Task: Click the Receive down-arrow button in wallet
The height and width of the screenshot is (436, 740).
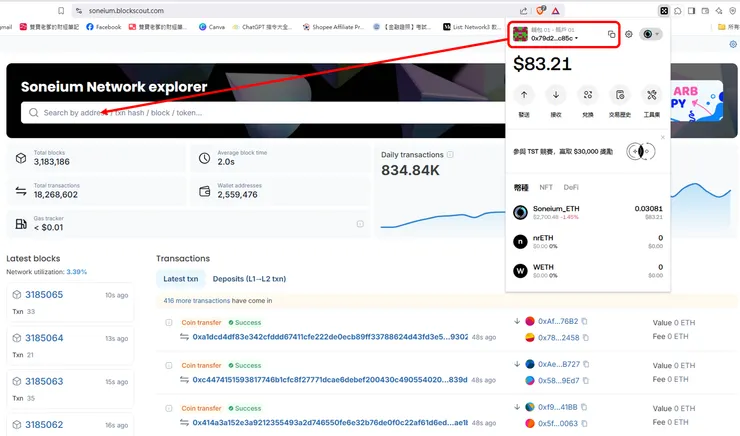Action: (x=556, y=95)
